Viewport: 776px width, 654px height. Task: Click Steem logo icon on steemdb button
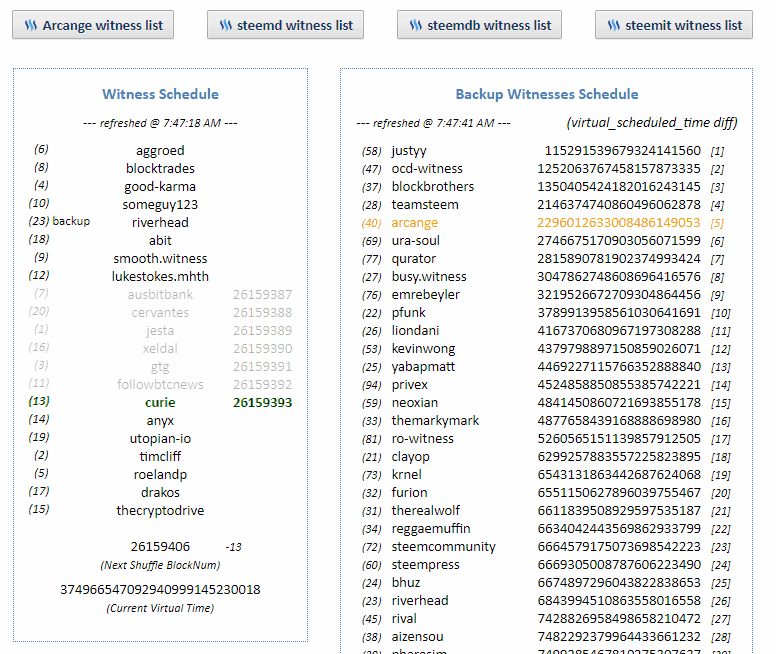[x=416, y=25]
